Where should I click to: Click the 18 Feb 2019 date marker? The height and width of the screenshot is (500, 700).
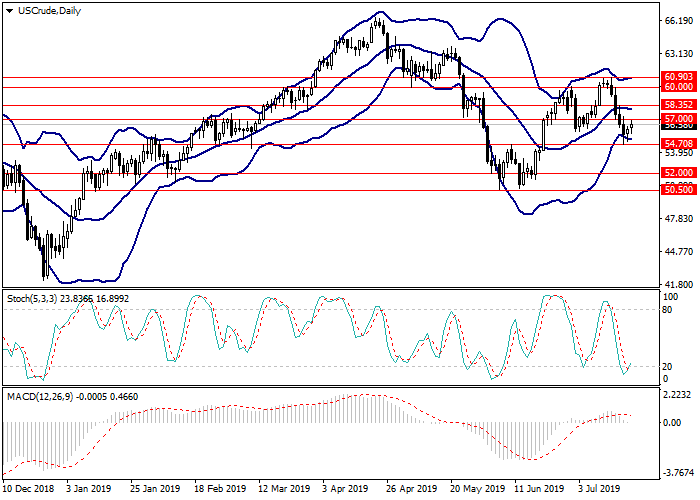(x=219, y=491)
